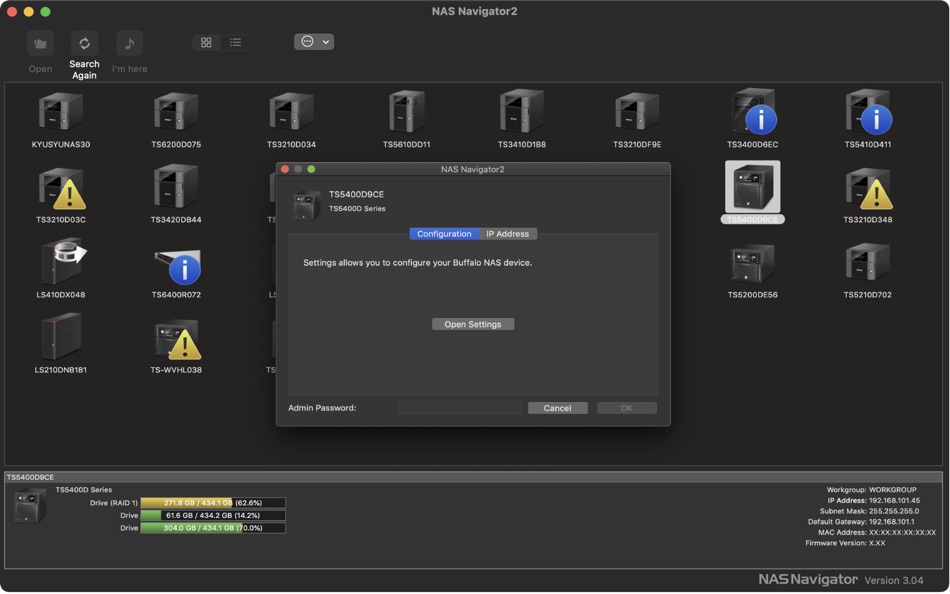Click the Workgroup: WORKGROUP text

coord(871,490)
